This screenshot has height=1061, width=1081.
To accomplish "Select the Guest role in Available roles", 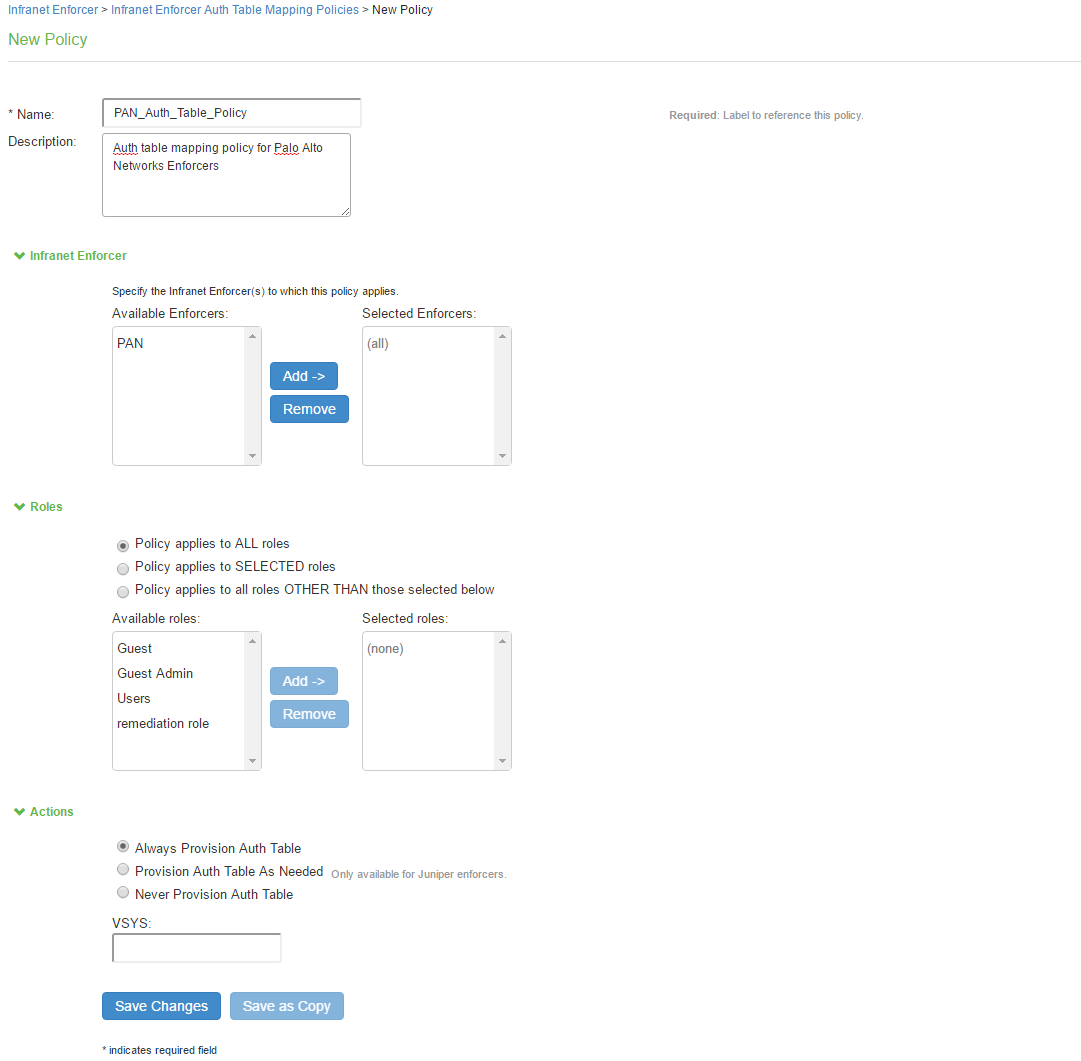I will [x=134, y=648].
